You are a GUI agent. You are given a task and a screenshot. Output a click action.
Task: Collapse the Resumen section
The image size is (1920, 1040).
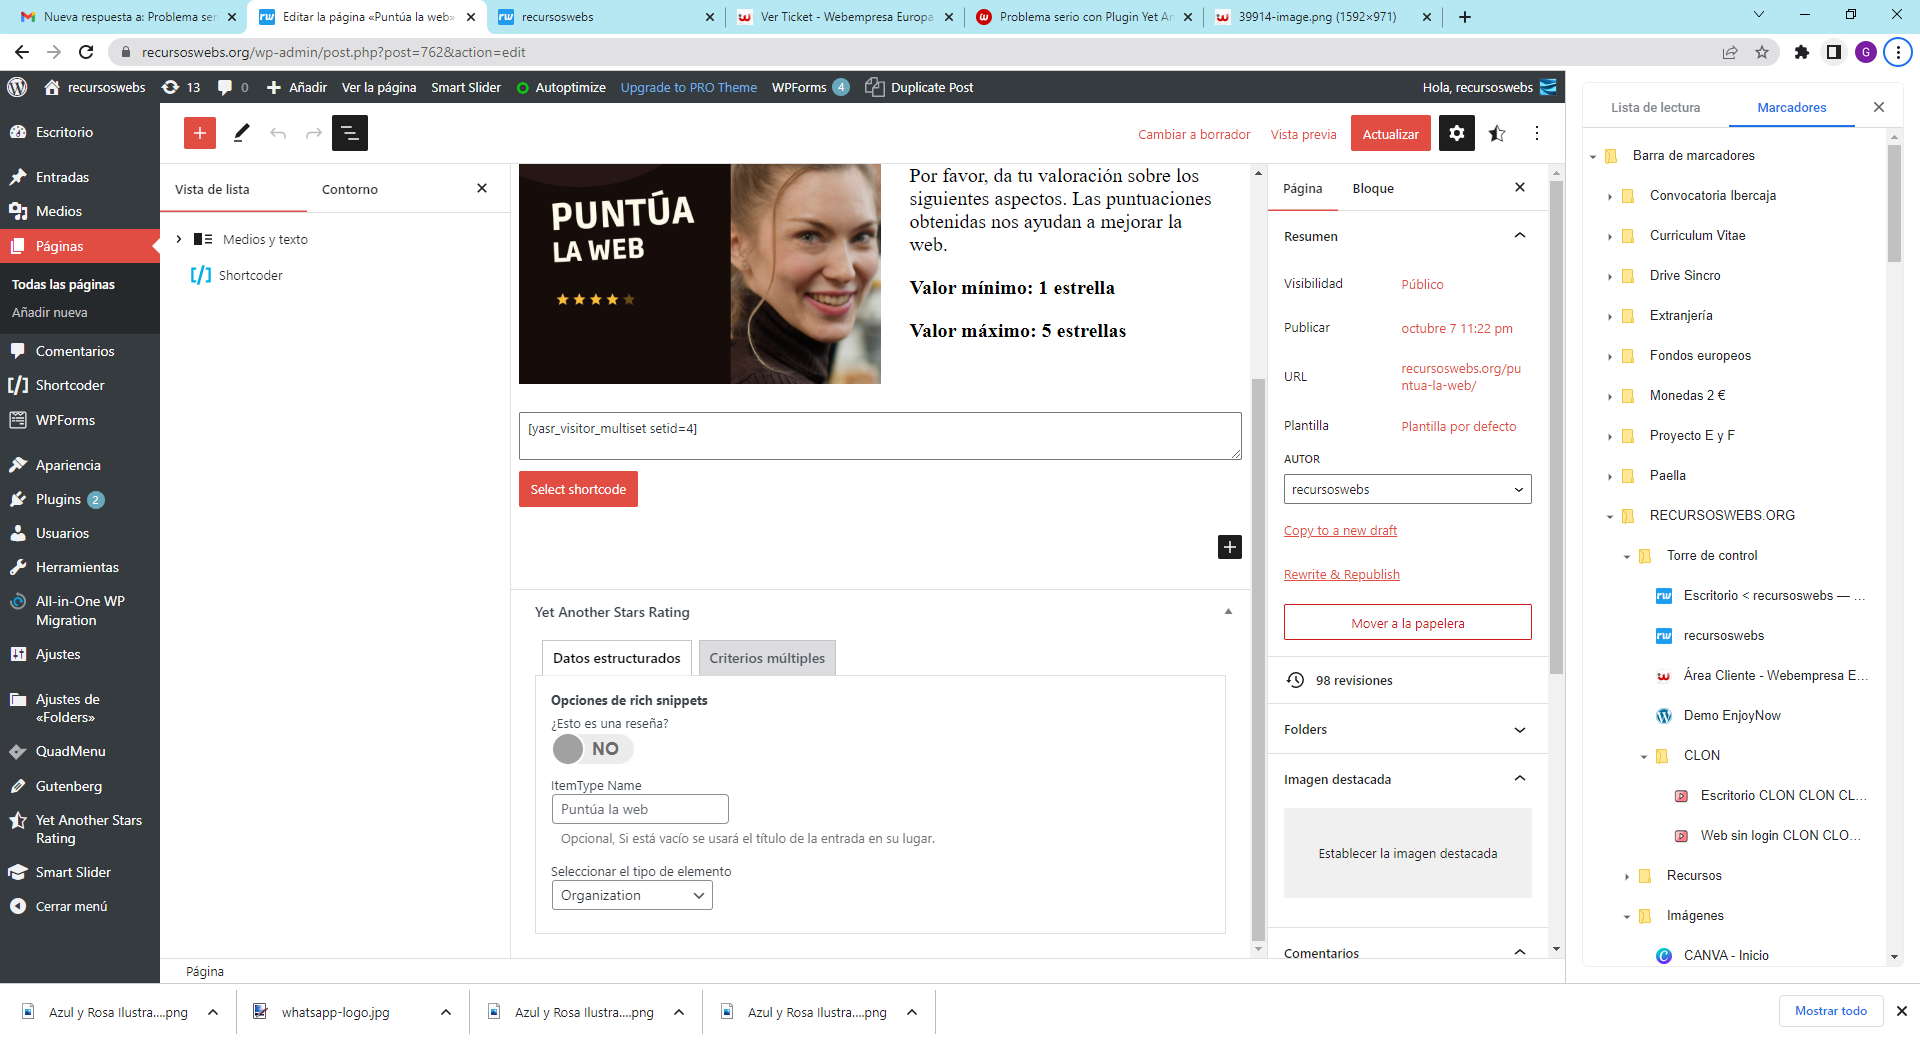[1520, 236]
